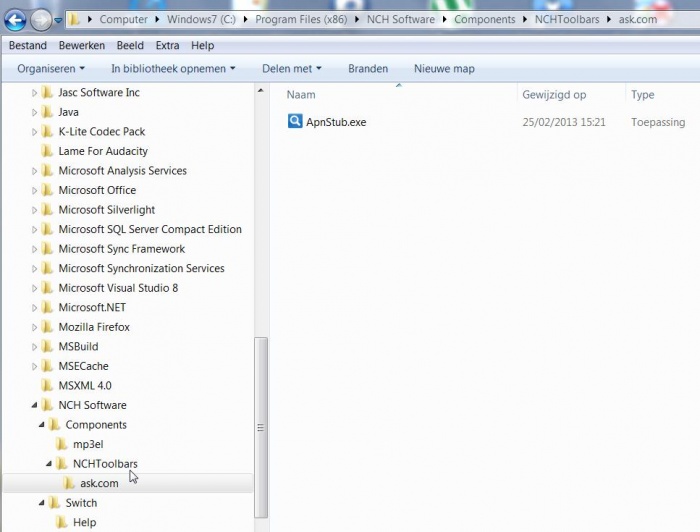Click the ApnStub.exe magnifier icon

(295, 121)
